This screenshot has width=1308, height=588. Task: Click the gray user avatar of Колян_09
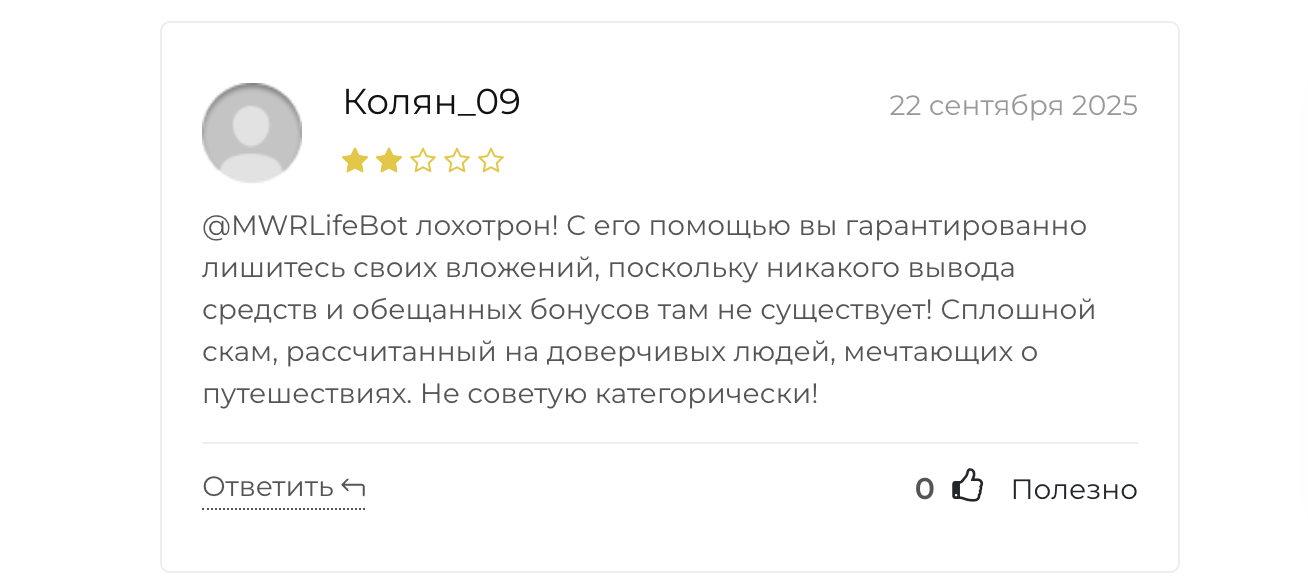coord(252,133)
